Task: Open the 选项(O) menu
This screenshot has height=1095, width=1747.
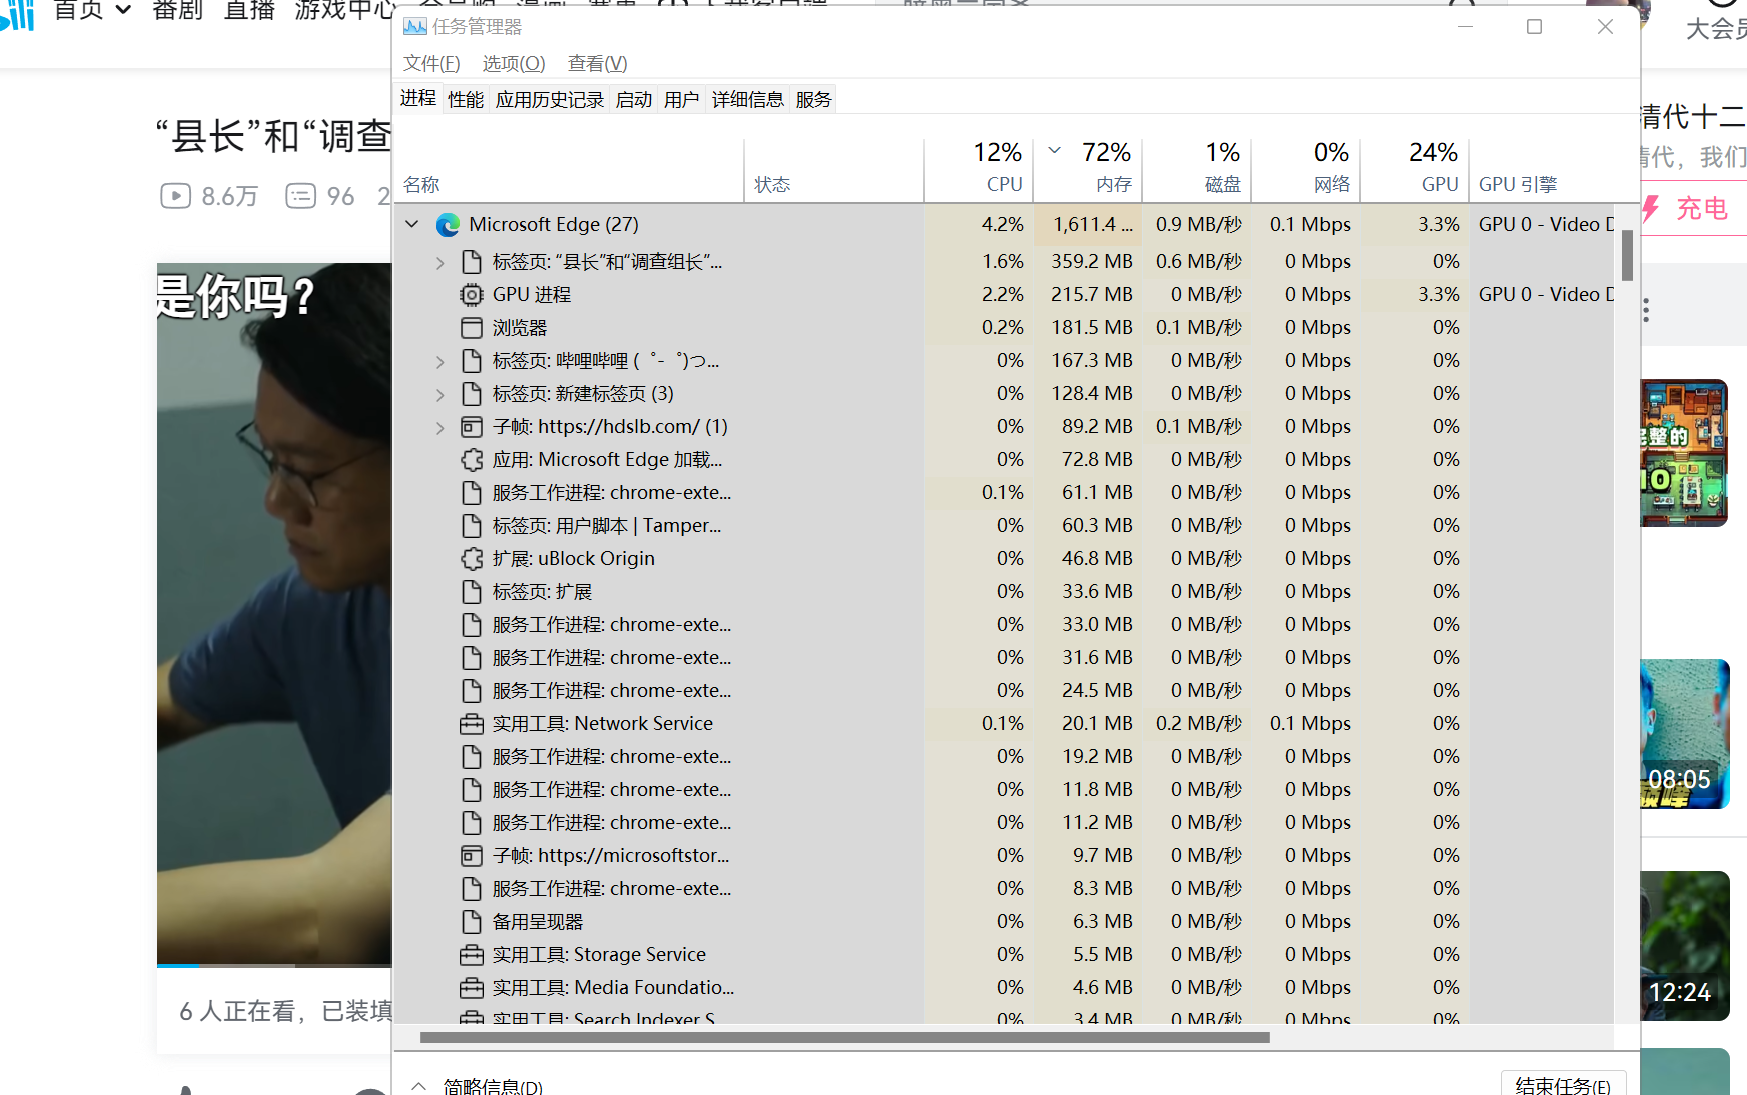Action: tap(514, 64)
